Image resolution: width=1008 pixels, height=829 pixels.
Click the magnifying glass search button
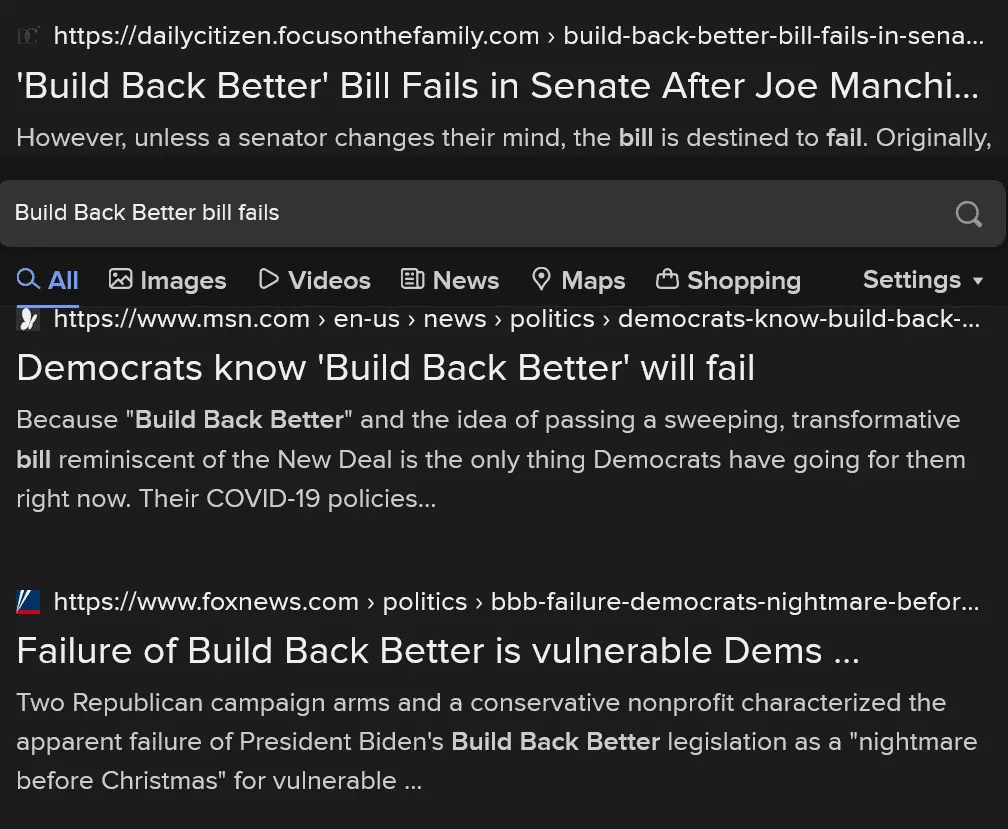(968, 213)
